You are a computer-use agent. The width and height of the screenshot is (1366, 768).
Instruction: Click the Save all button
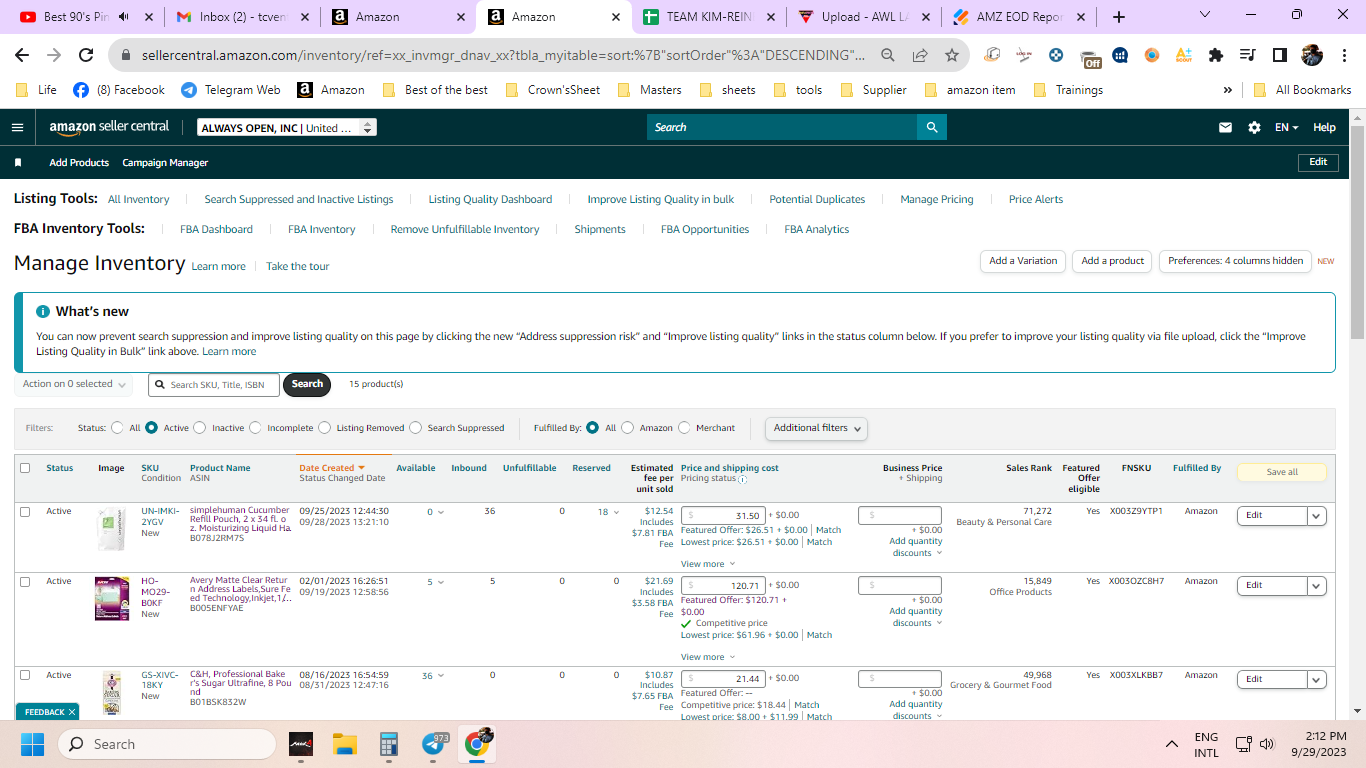pyautogui.click(x=1282, y=472)
